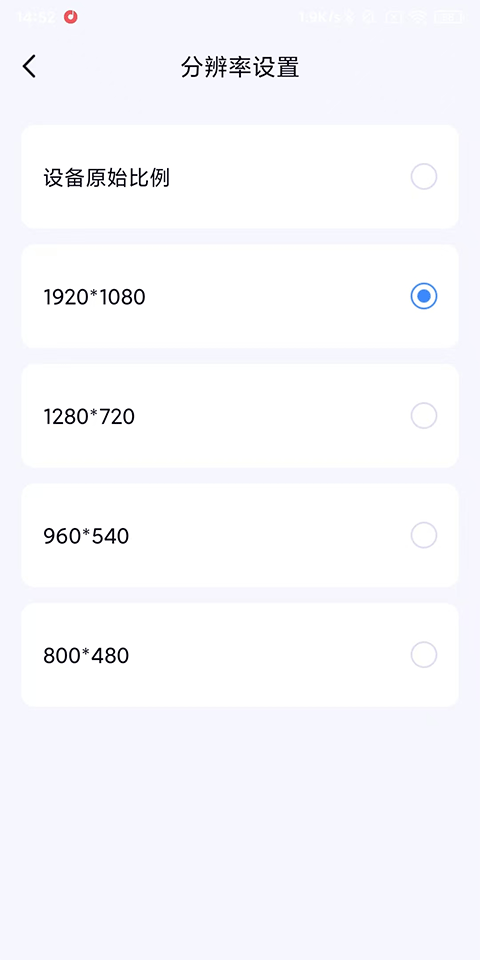Tap the Wi-Fi status icon
The height and width of the screenshot is (960, 480).
(x=418, y=17)
